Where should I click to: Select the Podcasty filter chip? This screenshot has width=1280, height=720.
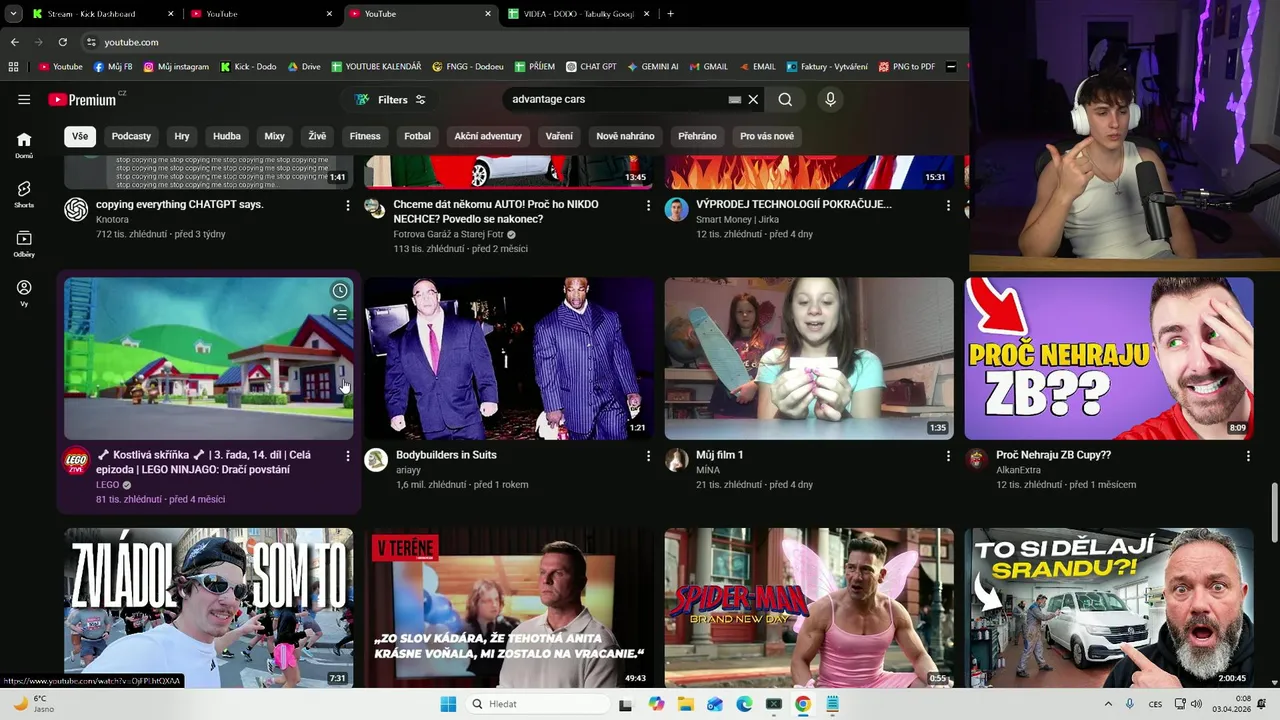pyautogui.click(x=131, y=136)
